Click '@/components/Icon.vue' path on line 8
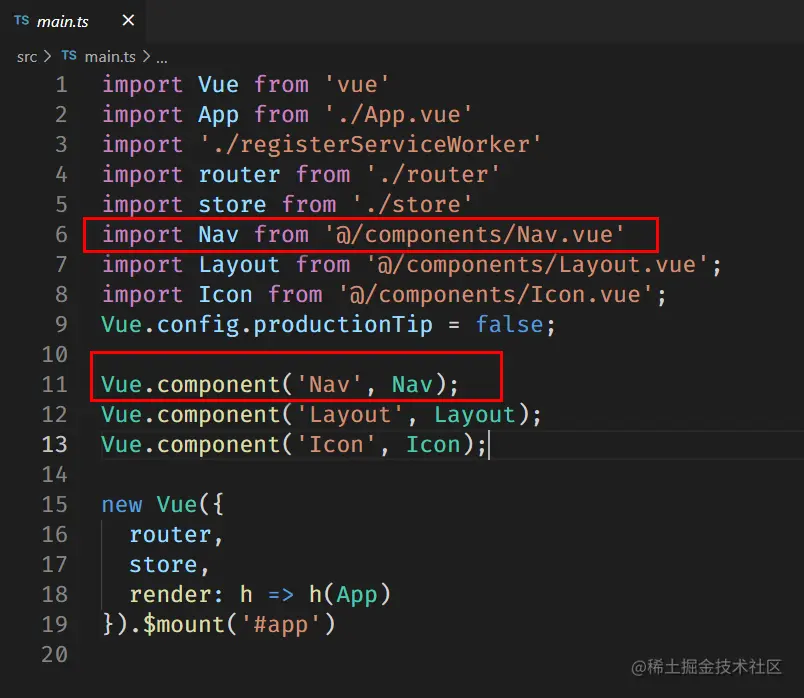Viewport: 804px width, 698px height. pyautogui.click(x=495, y=294)
